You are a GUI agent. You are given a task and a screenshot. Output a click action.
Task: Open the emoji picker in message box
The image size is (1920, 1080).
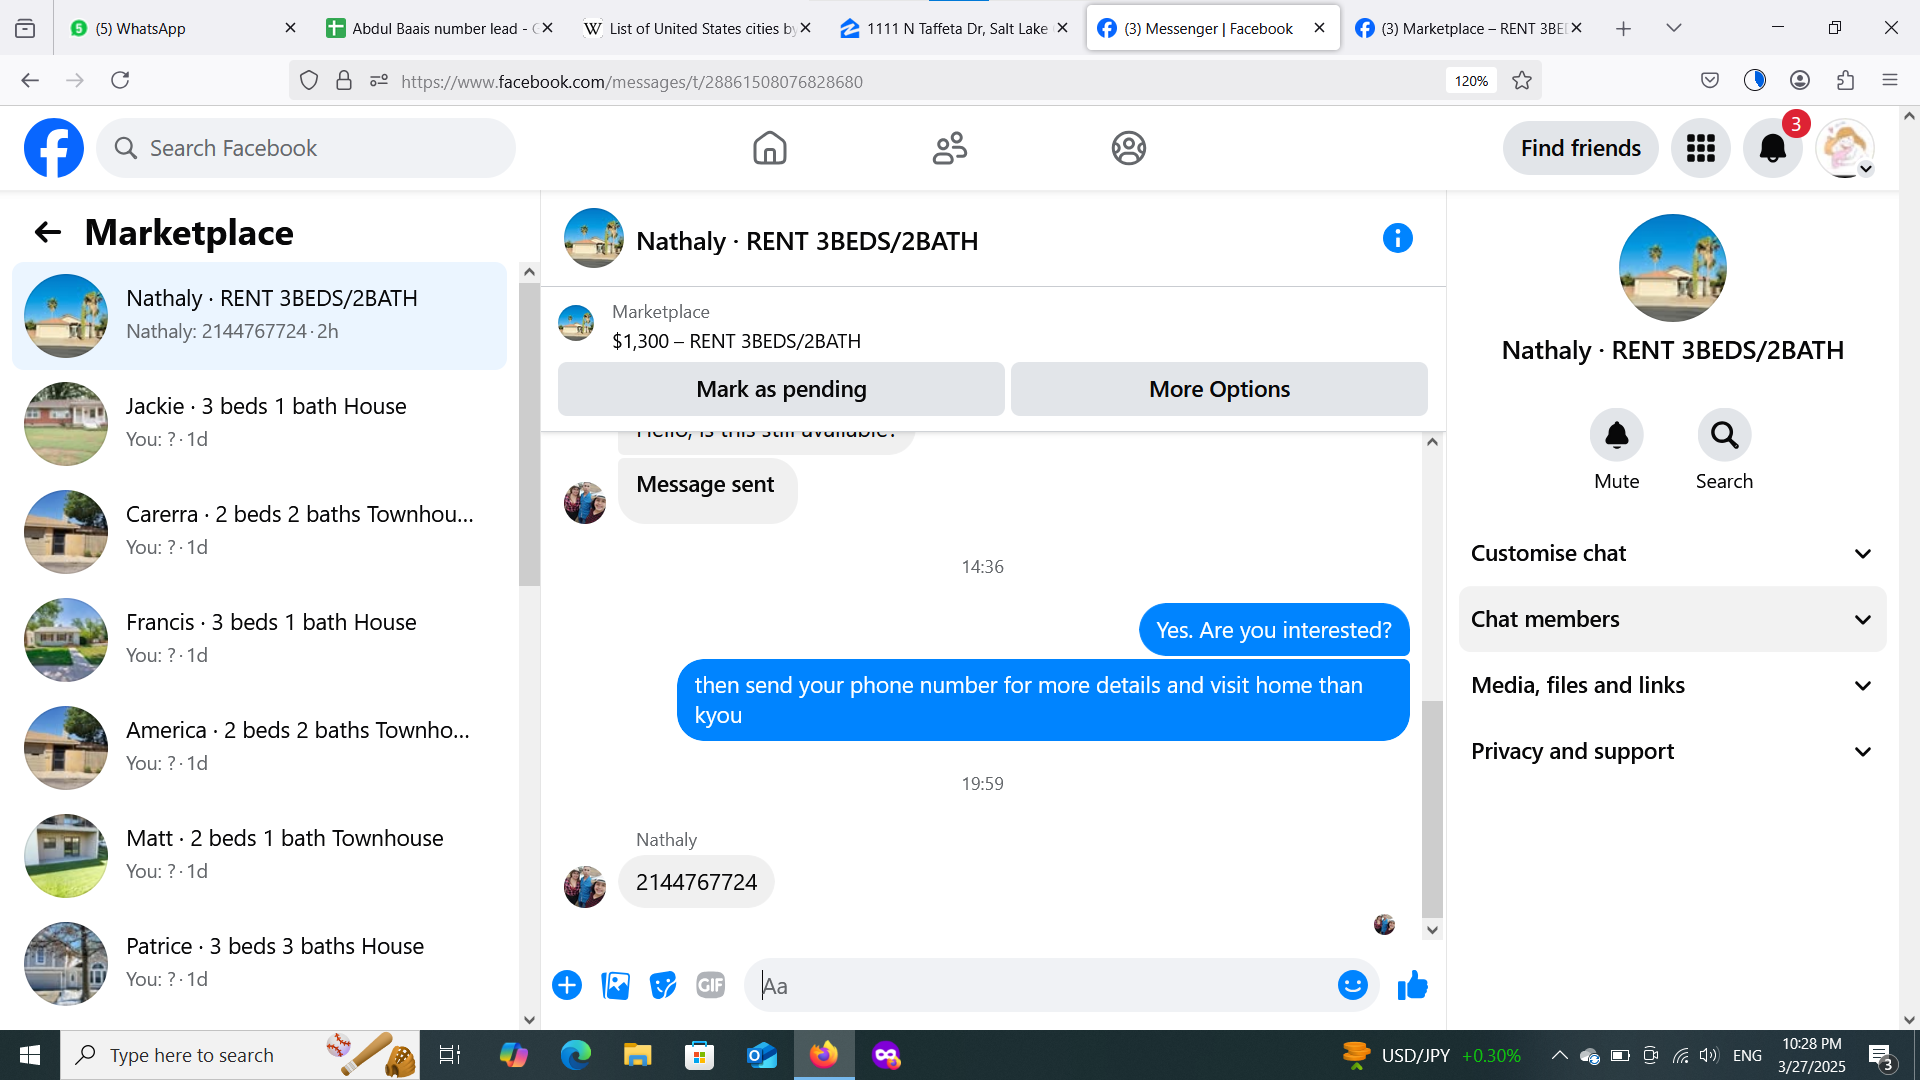point(1353,985)
